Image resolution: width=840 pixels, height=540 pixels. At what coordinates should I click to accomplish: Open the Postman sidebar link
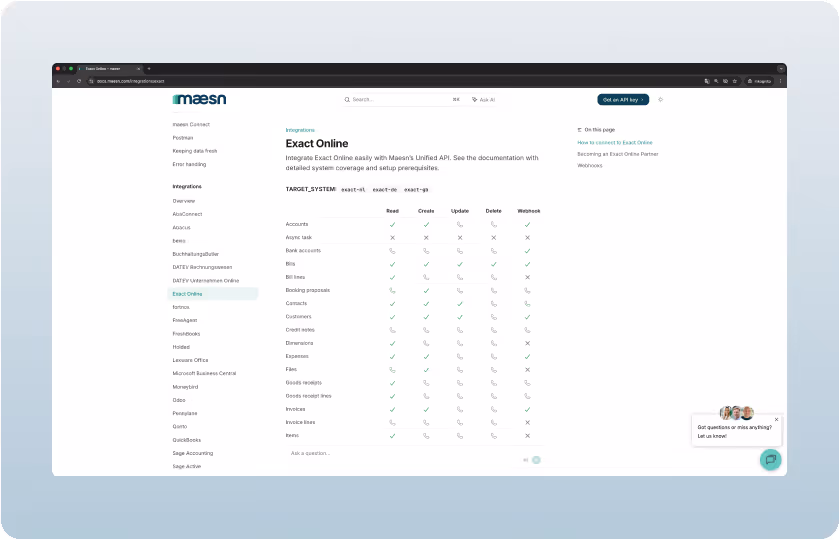[x=183, y=138]
